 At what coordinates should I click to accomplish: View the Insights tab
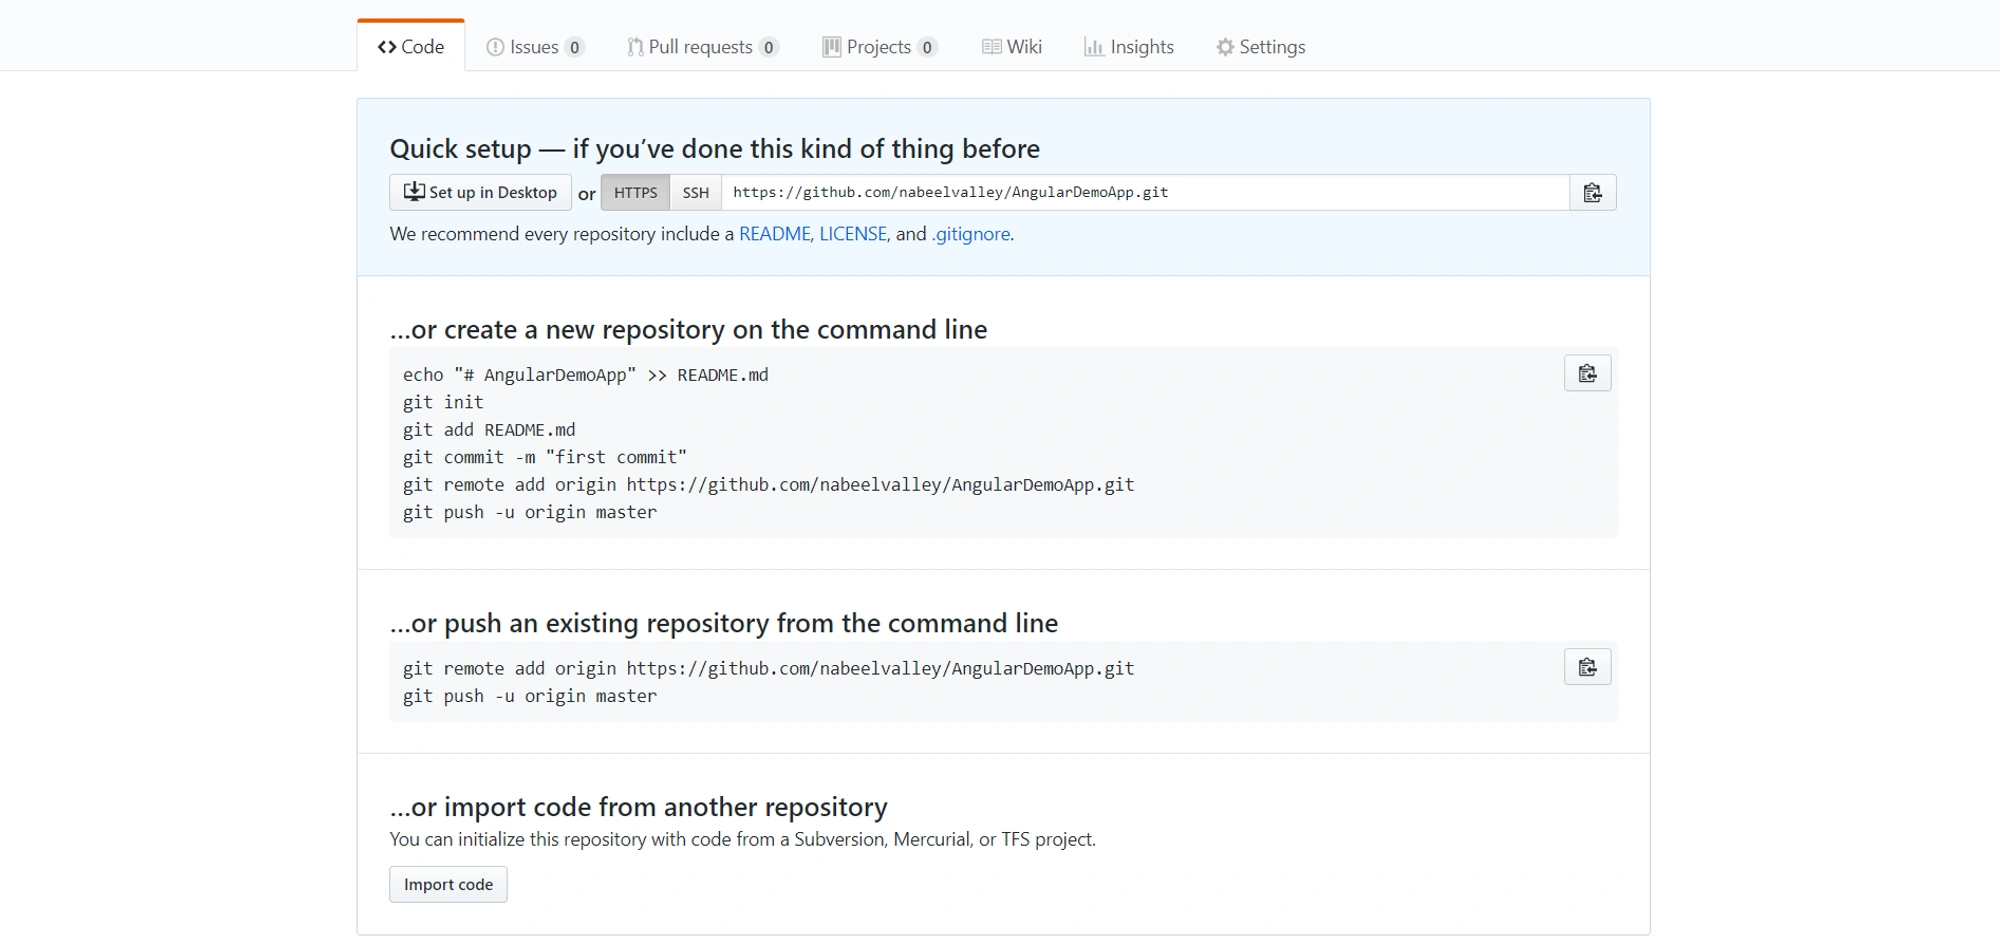point(1129,47)
